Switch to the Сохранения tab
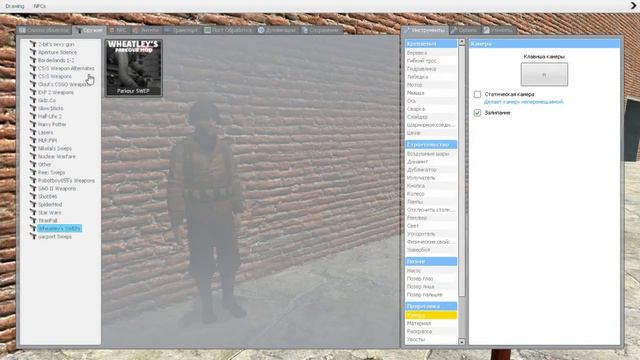Image resolution: width=640 pixels, height=360 pixels. (321, 30)
